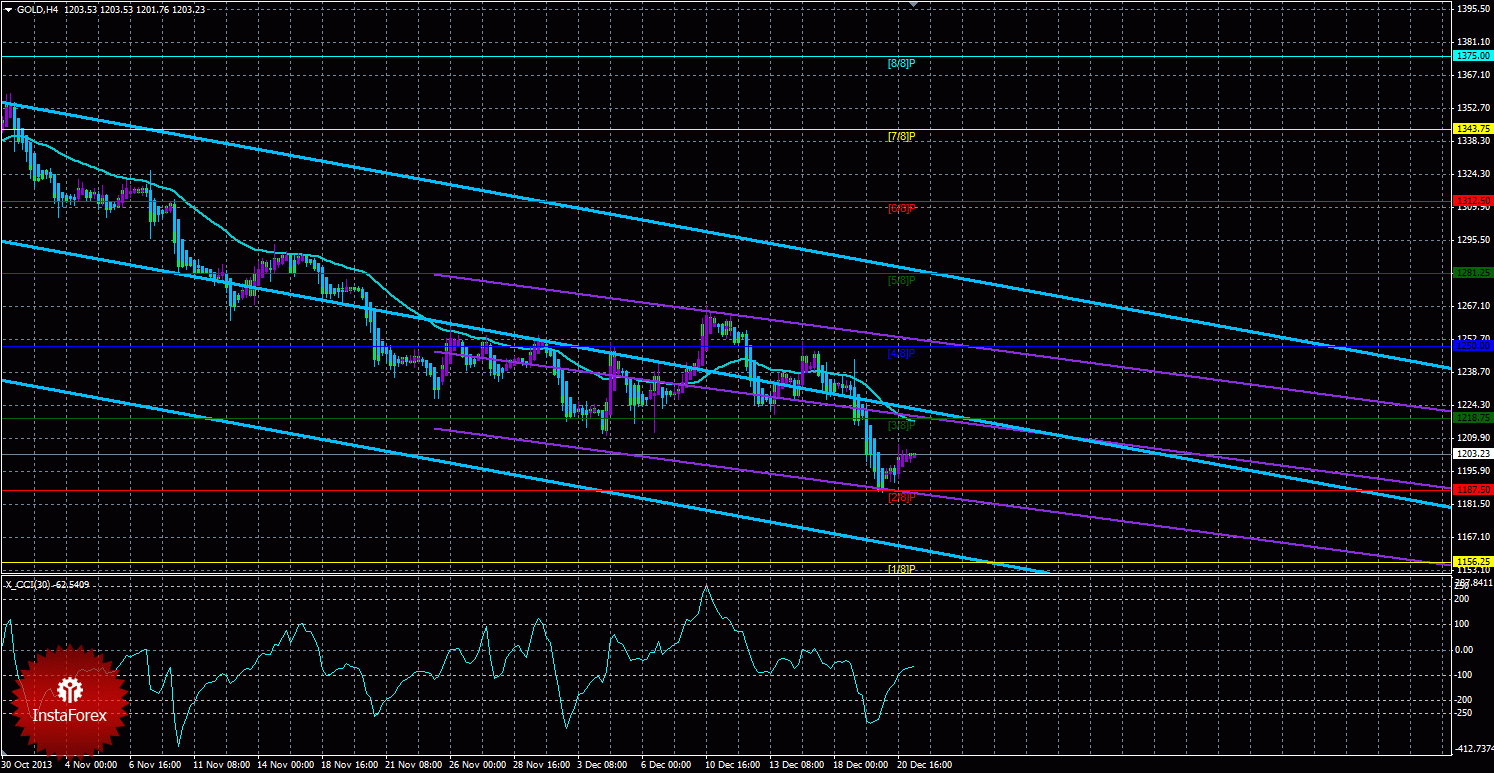Click the 1395.50 price scale value

1474,9
